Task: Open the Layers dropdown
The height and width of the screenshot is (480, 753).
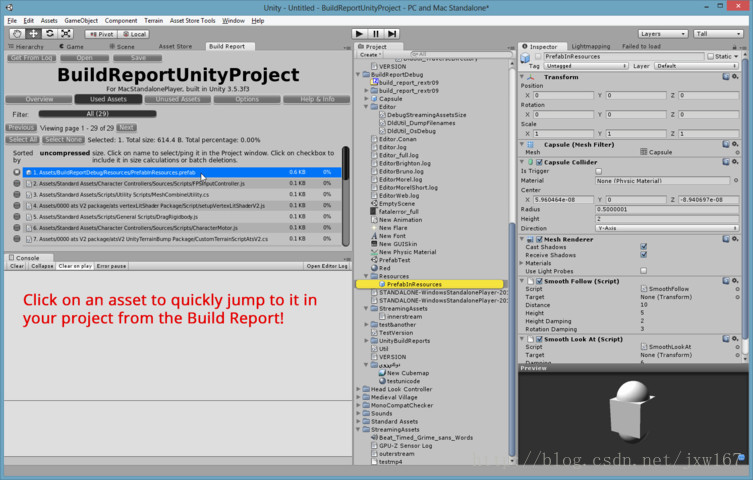Action: click(x=663, y=34)
